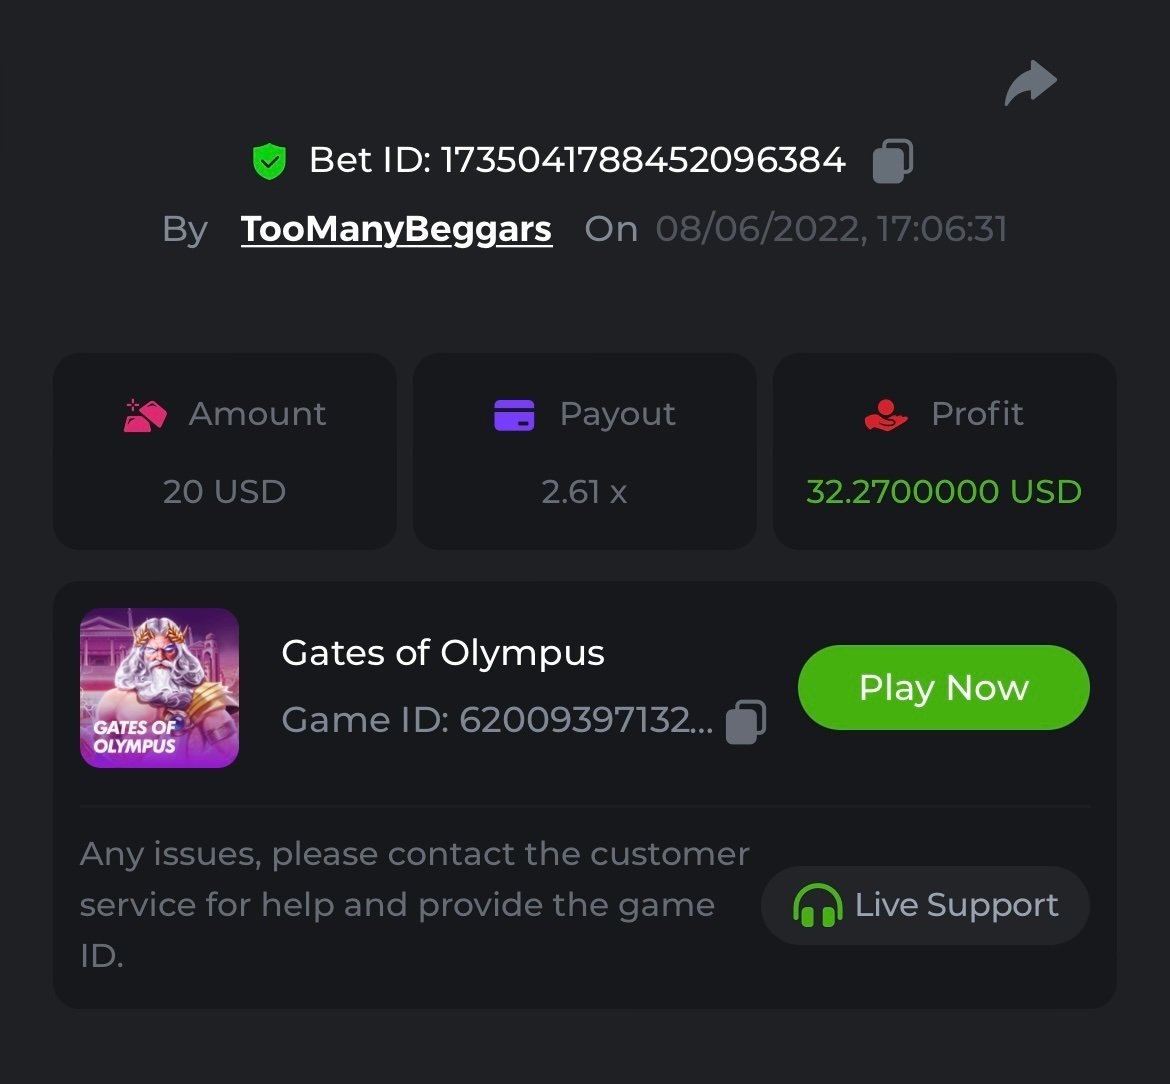1170x1084 pixels.
Task: Click the share arrow icon
Action: point(1030,83)
